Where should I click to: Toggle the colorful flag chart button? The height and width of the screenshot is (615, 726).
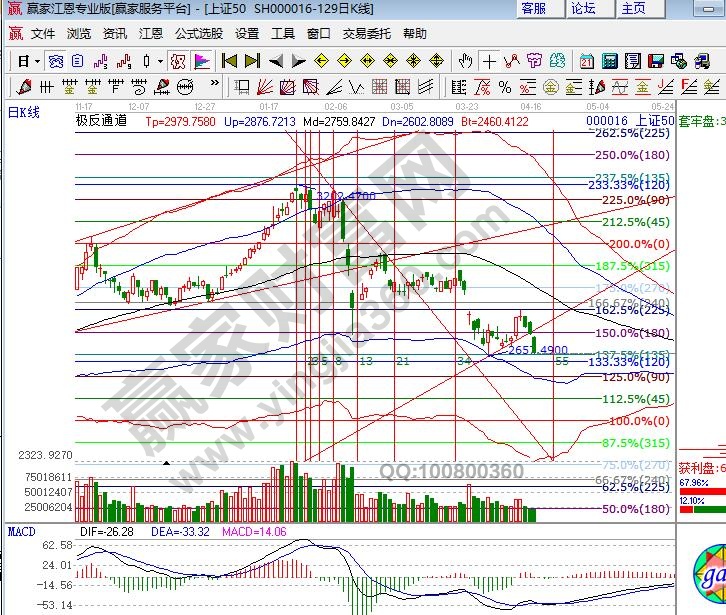(204, 61)
